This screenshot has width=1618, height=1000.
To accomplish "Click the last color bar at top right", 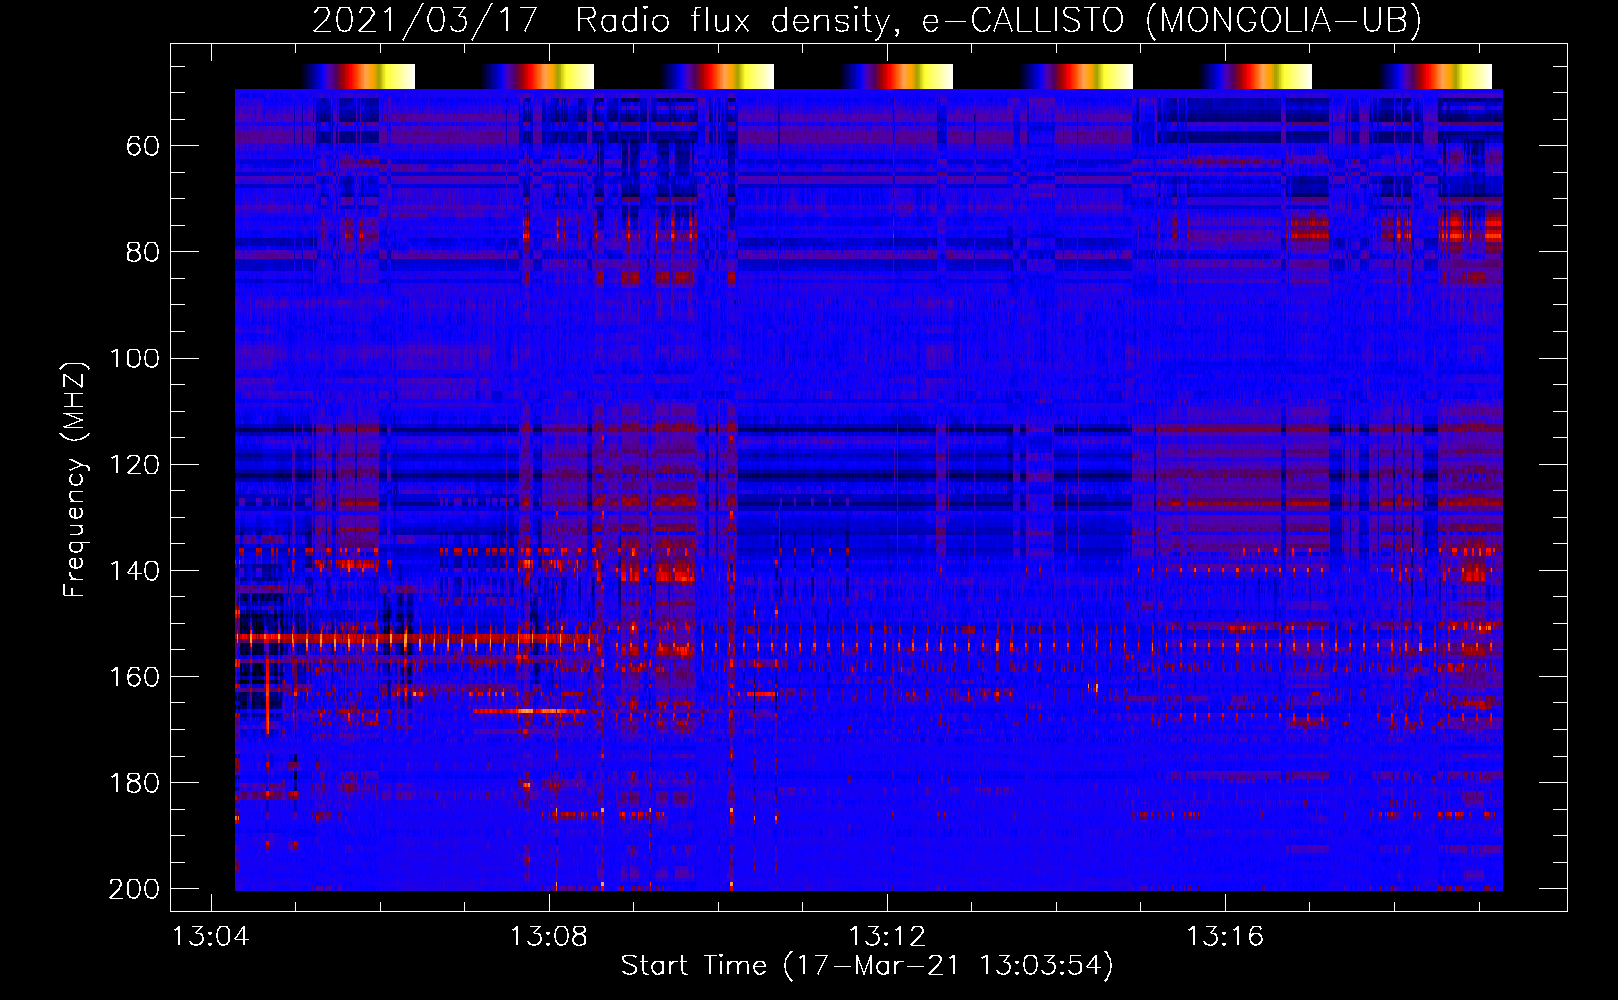I will (x=1436, y=76).
